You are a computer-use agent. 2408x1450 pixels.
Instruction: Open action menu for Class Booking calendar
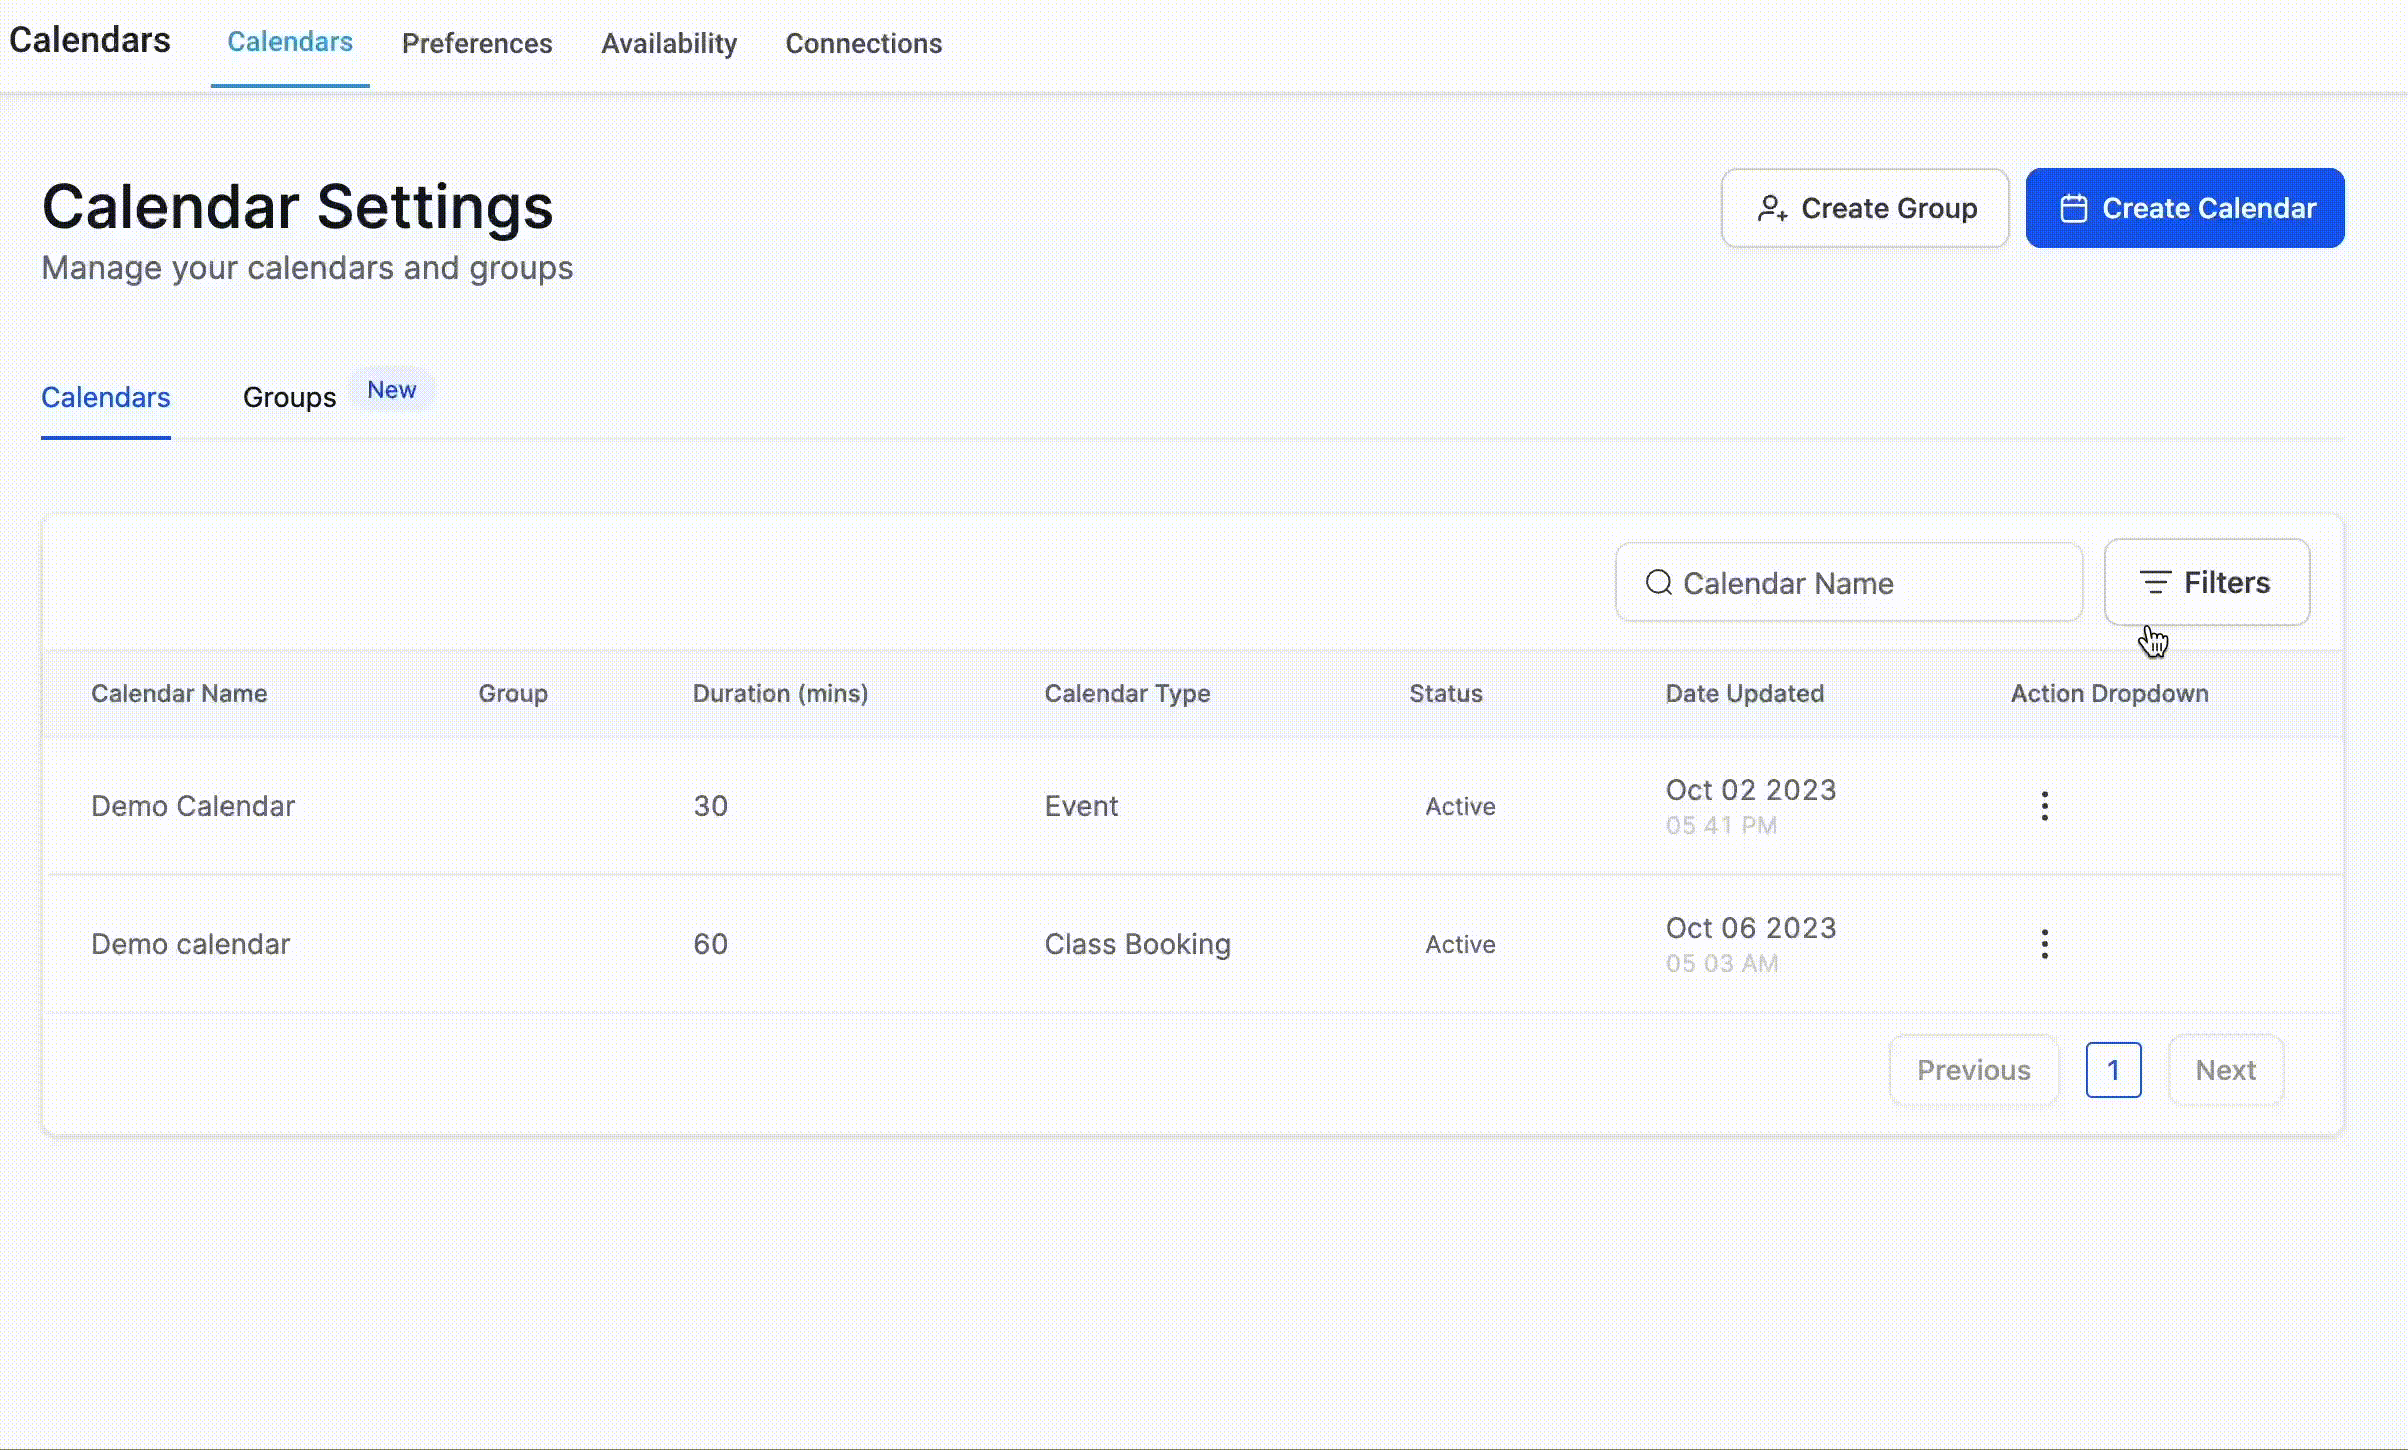[x=2044, y=944]
